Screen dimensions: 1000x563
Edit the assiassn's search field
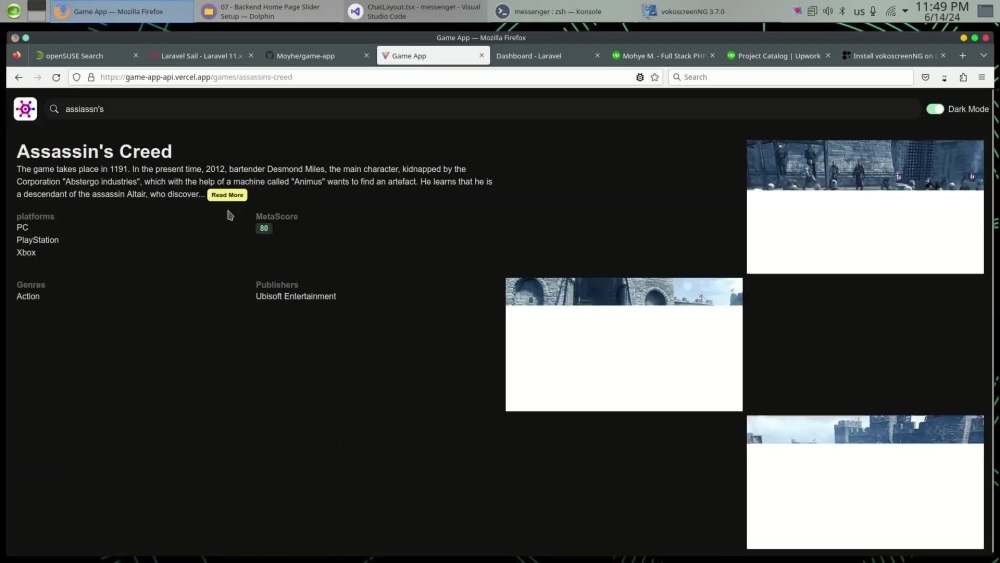click(485, 109)
